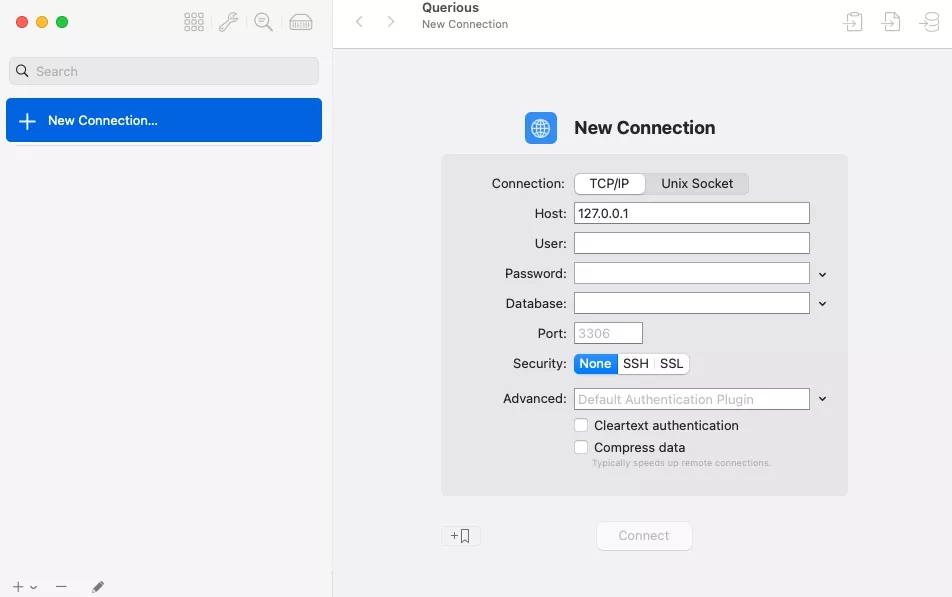Screen dimensions: 952x597
Task: Click the globe New Connection icon
Action: 540,128
